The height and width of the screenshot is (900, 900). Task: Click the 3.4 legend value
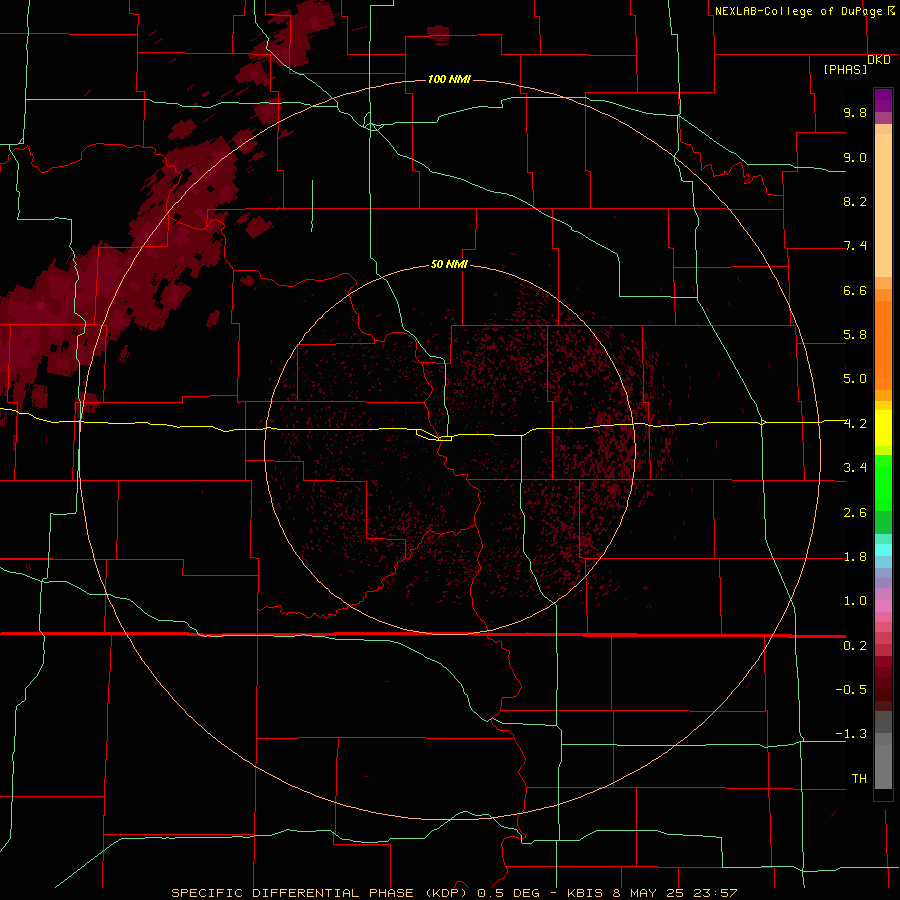click(855, 468)
